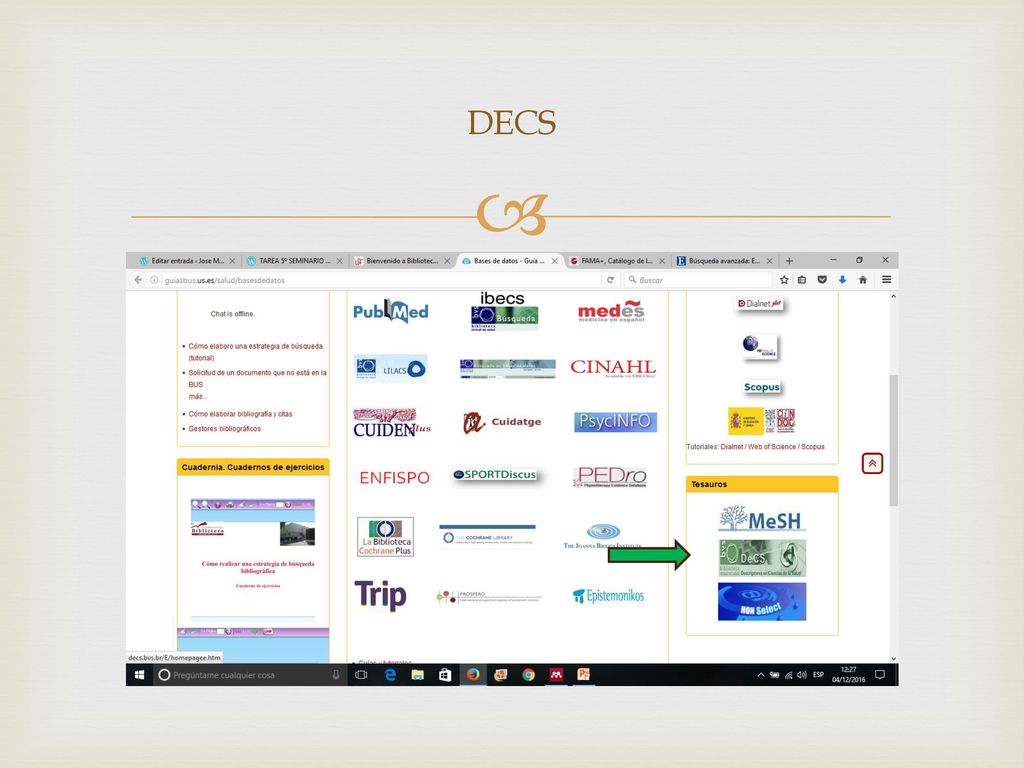The width and height of the screenshot is (1024, 768).
Task: Open La Biblioteca Cochrane Plus logo
Action: click(385, 537)
